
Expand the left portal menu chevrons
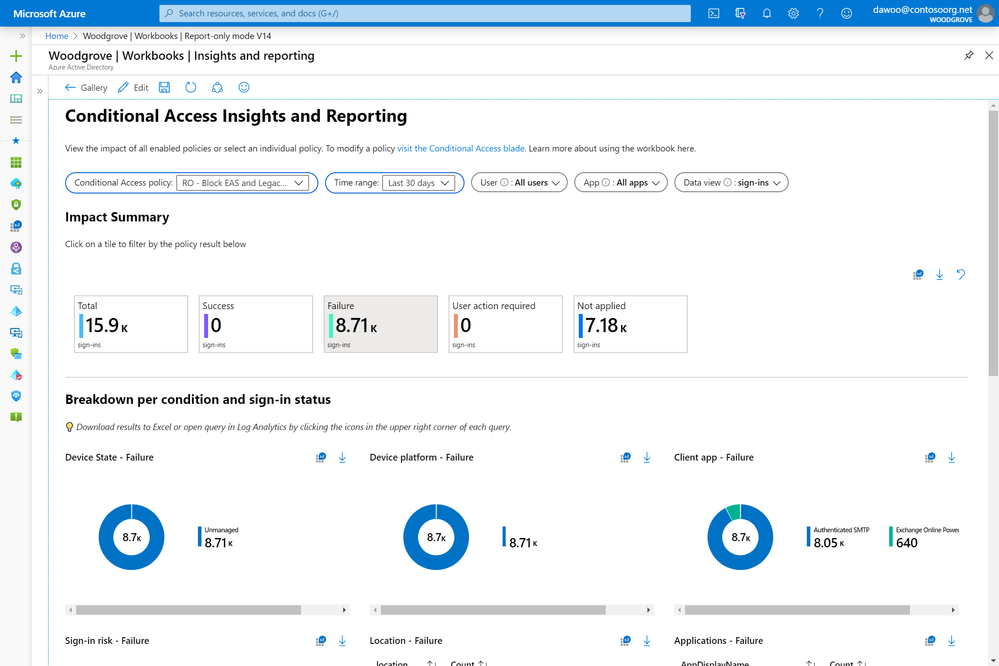coord(22,36)
